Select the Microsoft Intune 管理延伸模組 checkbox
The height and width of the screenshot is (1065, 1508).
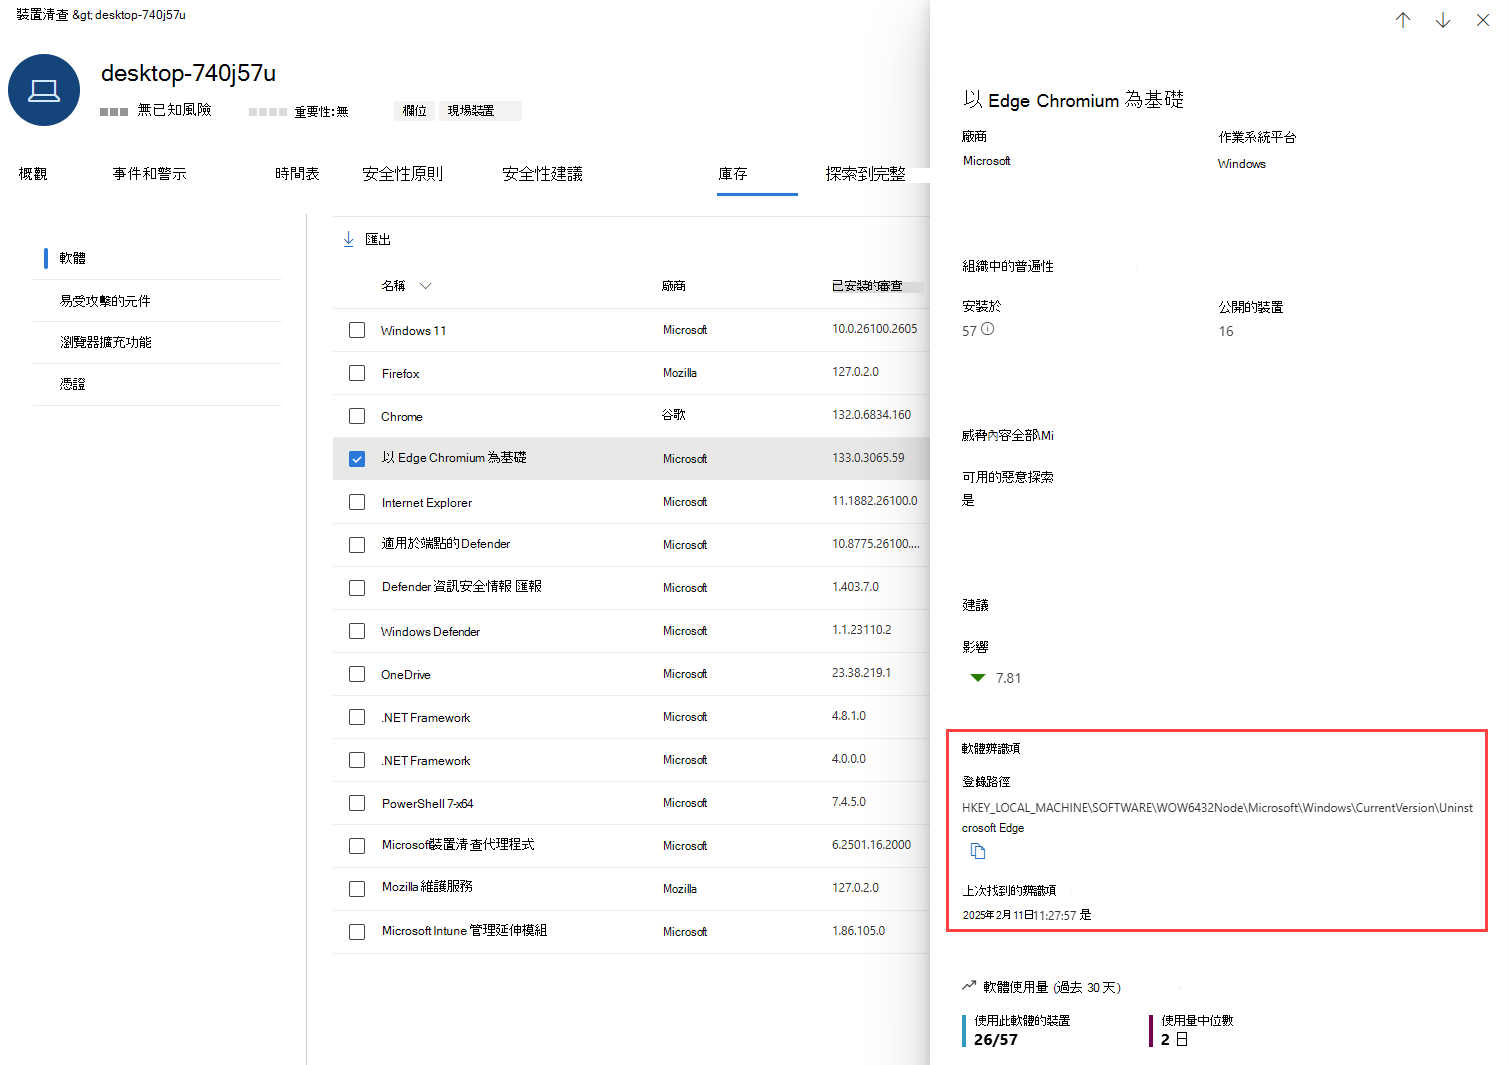point(357,932)
